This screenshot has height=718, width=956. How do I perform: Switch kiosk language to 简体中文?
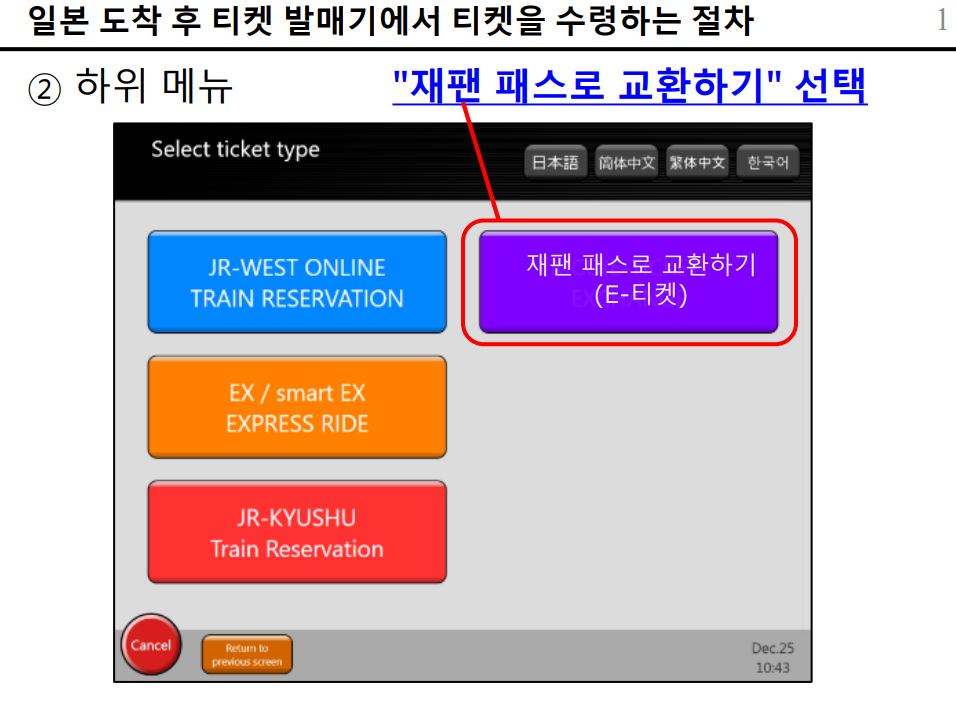[x=626, y=164]
